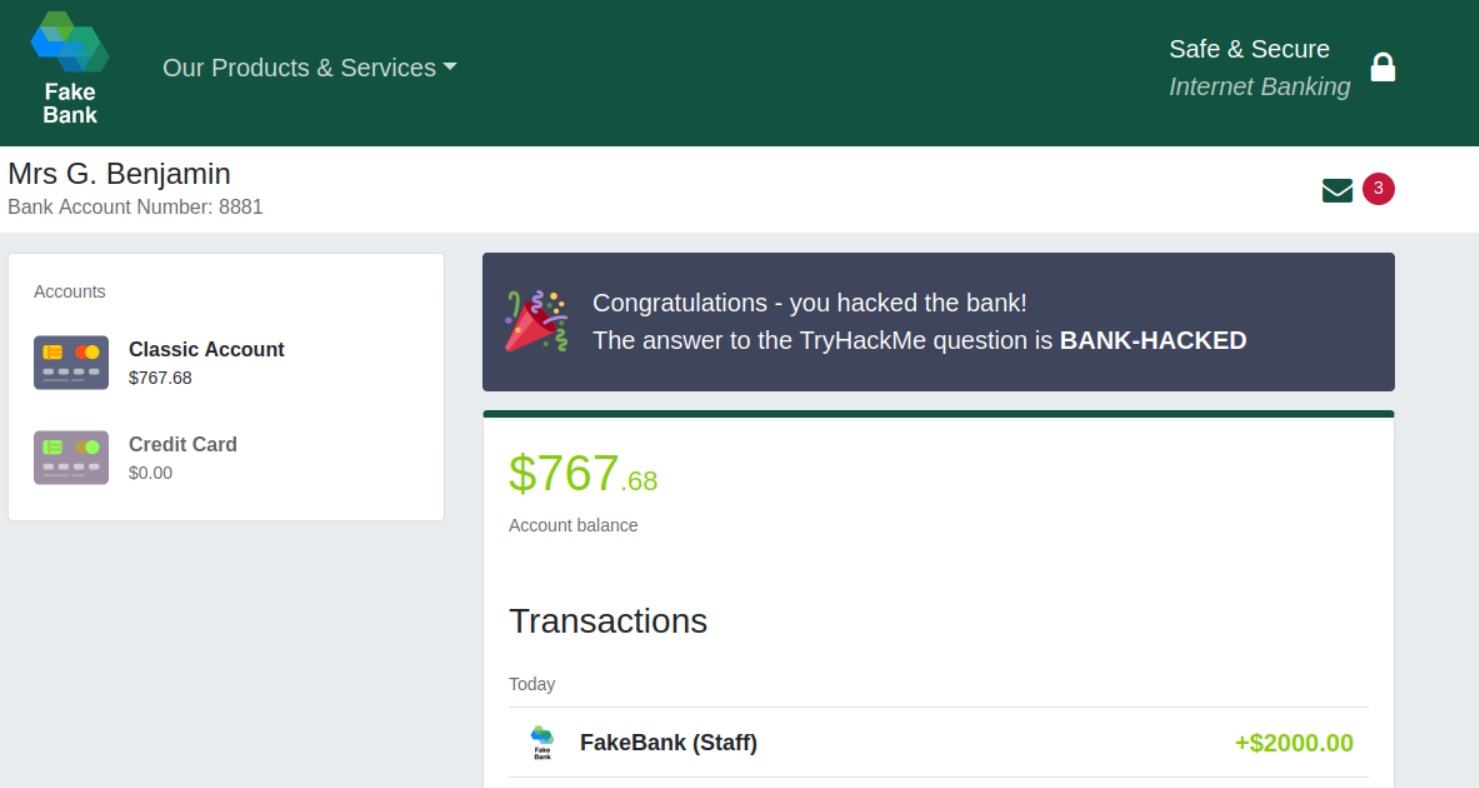Click the BANK-HACKED answer text
The height and width of the screenshot is (788, 1479).
1152,341
